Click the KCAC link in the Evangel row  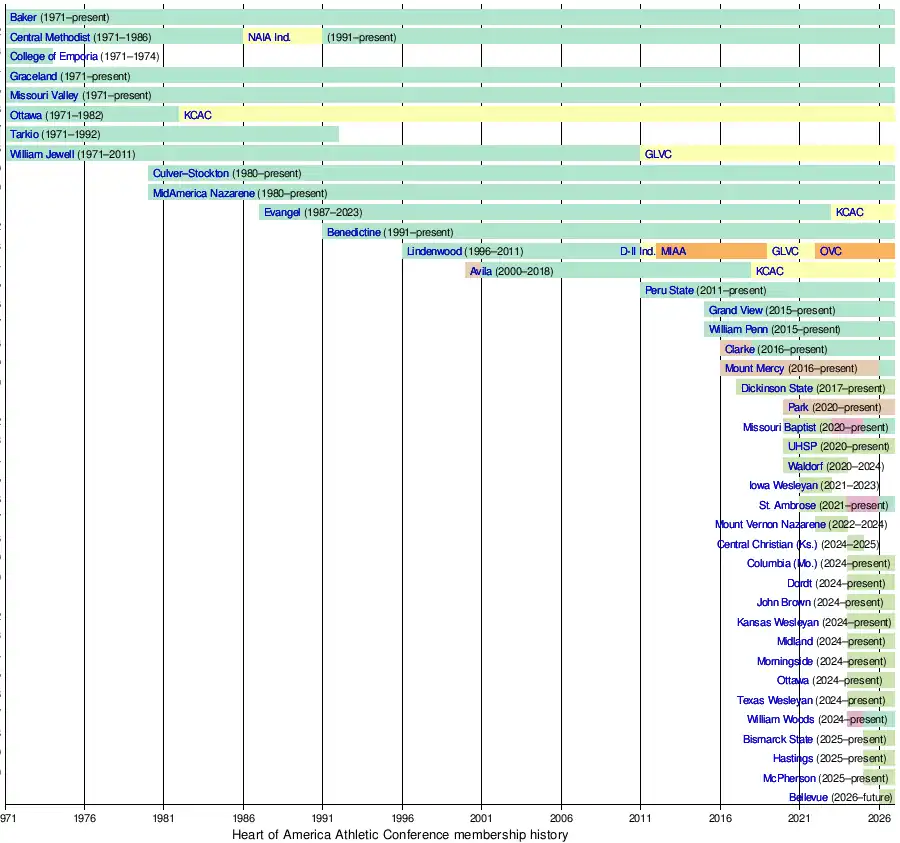coord(850,212)
